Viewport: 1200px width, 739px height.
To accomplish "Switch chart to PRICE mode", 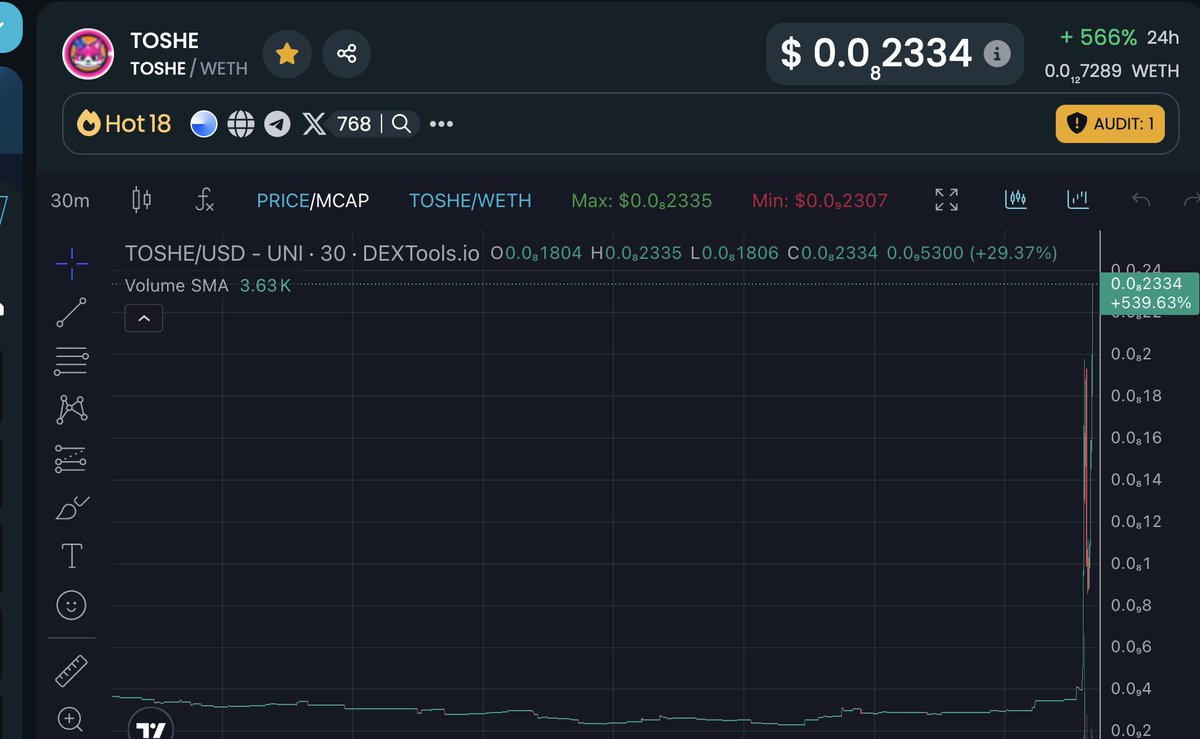I will [x=283, y=201].
